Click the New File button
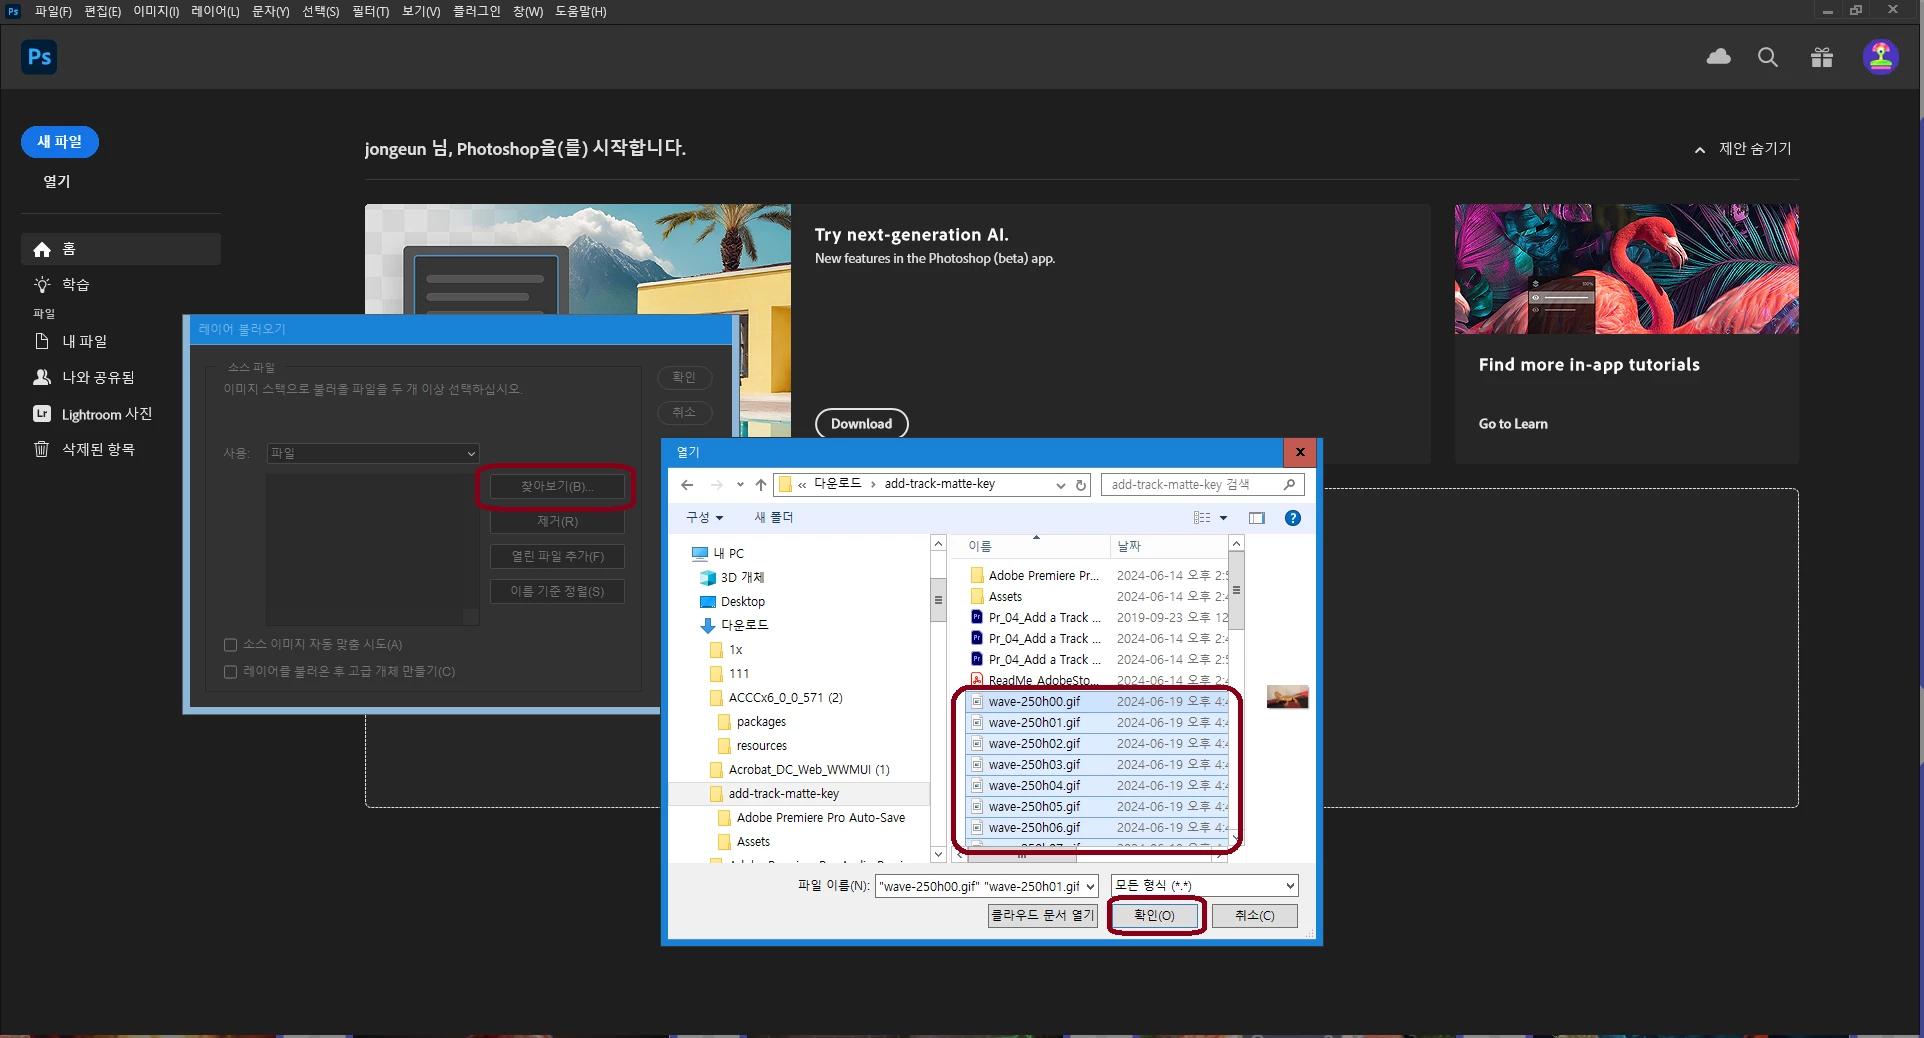Screen dimensions: 1924x1038 coord(60,142)
